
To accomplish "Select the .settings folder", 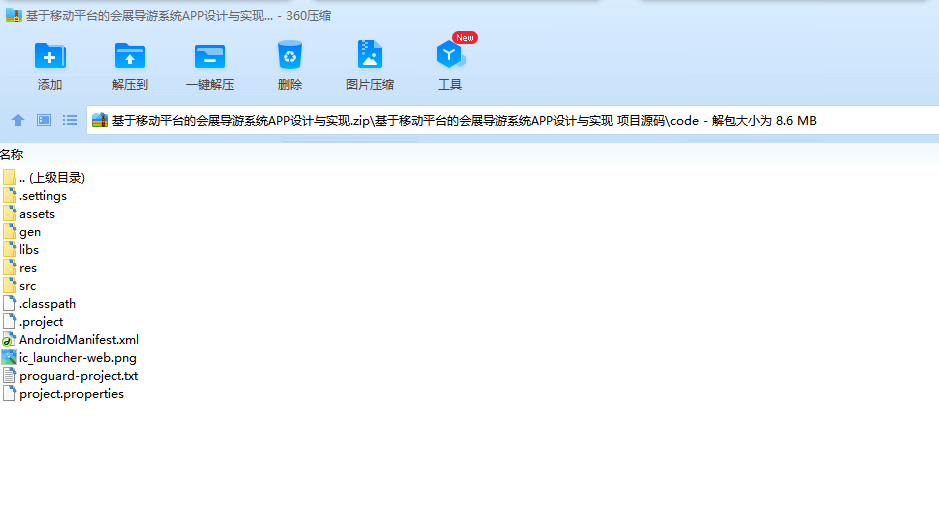I will (x=35, y=196).
